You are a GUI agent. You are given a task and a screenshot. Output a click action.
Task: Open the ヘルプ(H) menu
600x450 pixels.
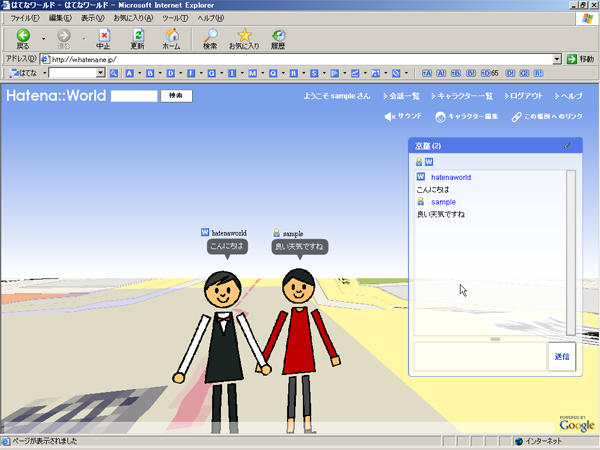click(x=210, y=18)
